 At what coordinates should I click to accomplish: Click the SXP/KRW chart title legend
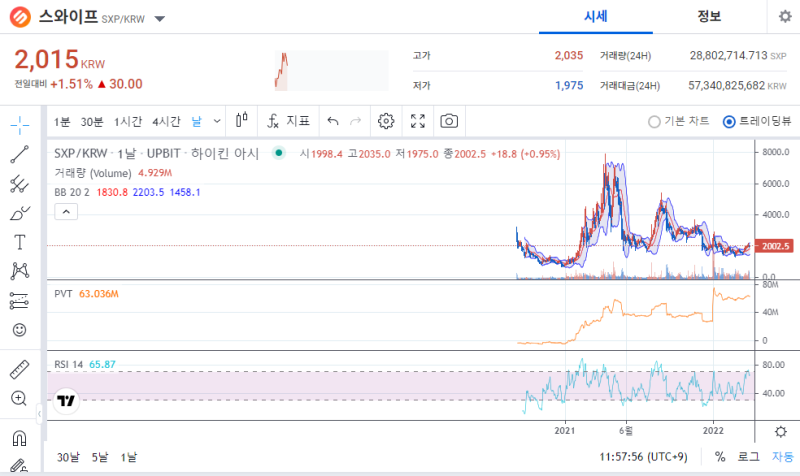point(156,153)
